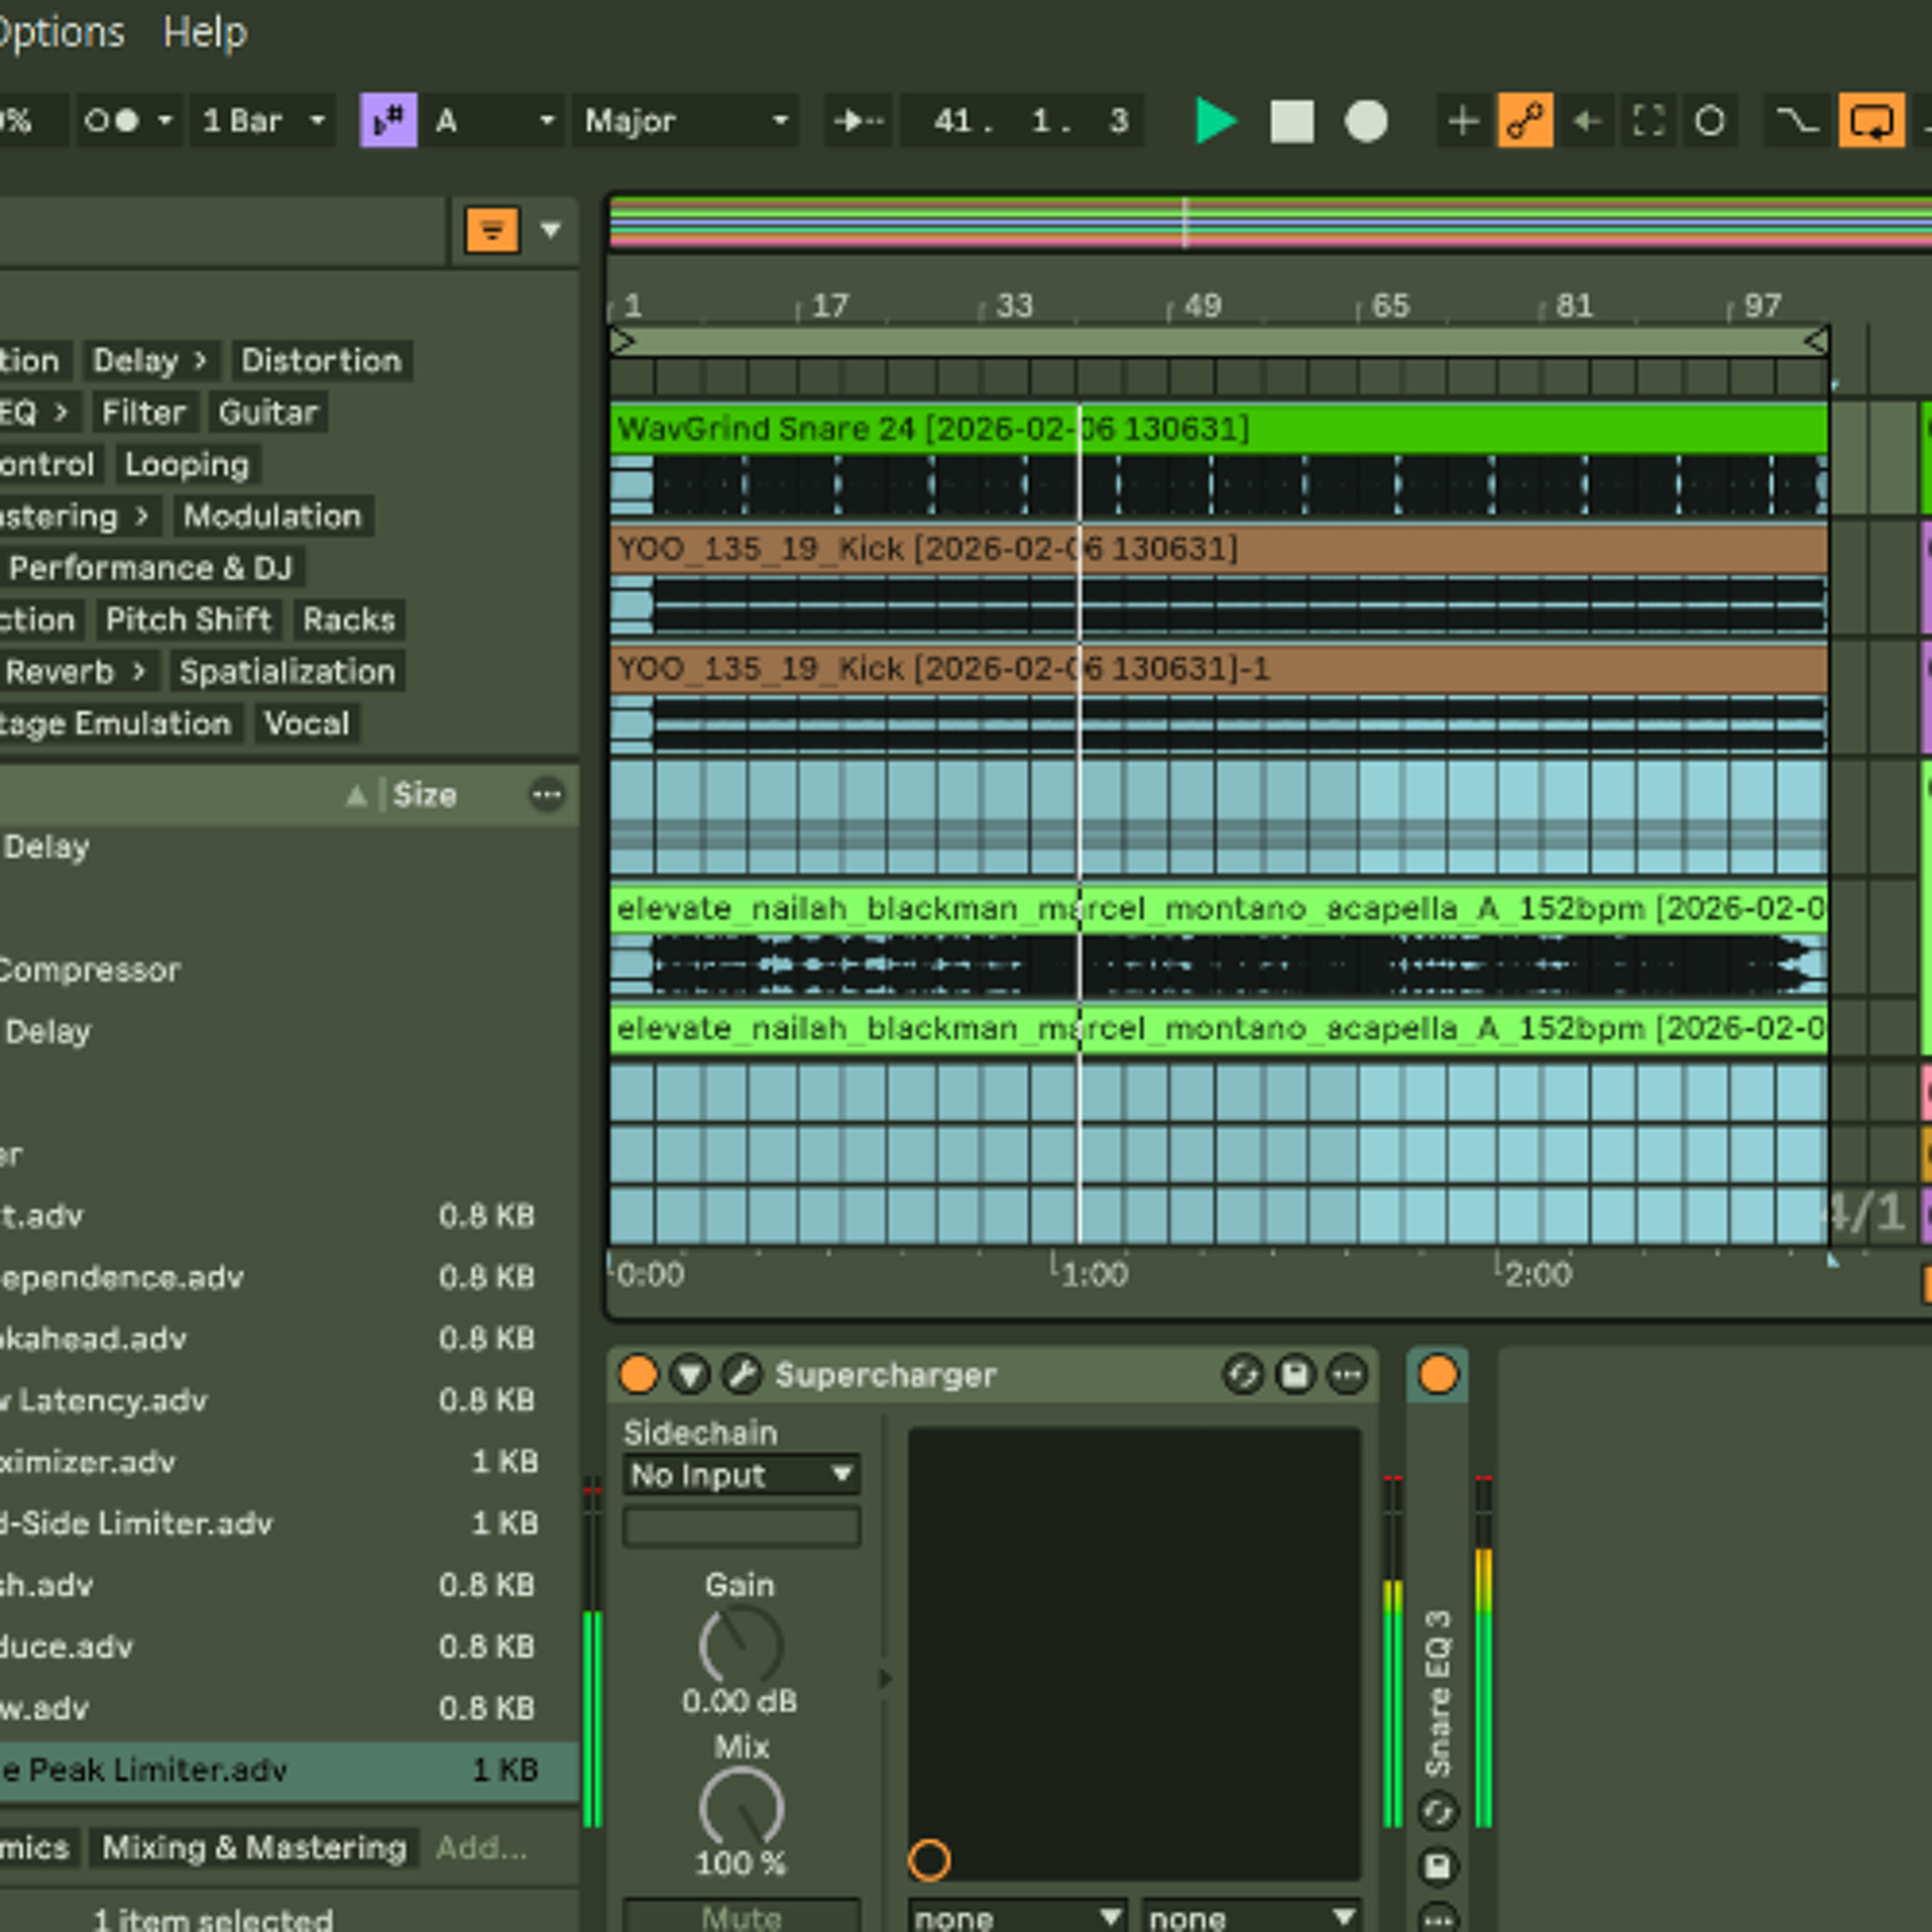Screen dimensions: 1932x1932
Task: Click the Stop button in transport
Action: pyautogui.click(x=1291, y=121)
